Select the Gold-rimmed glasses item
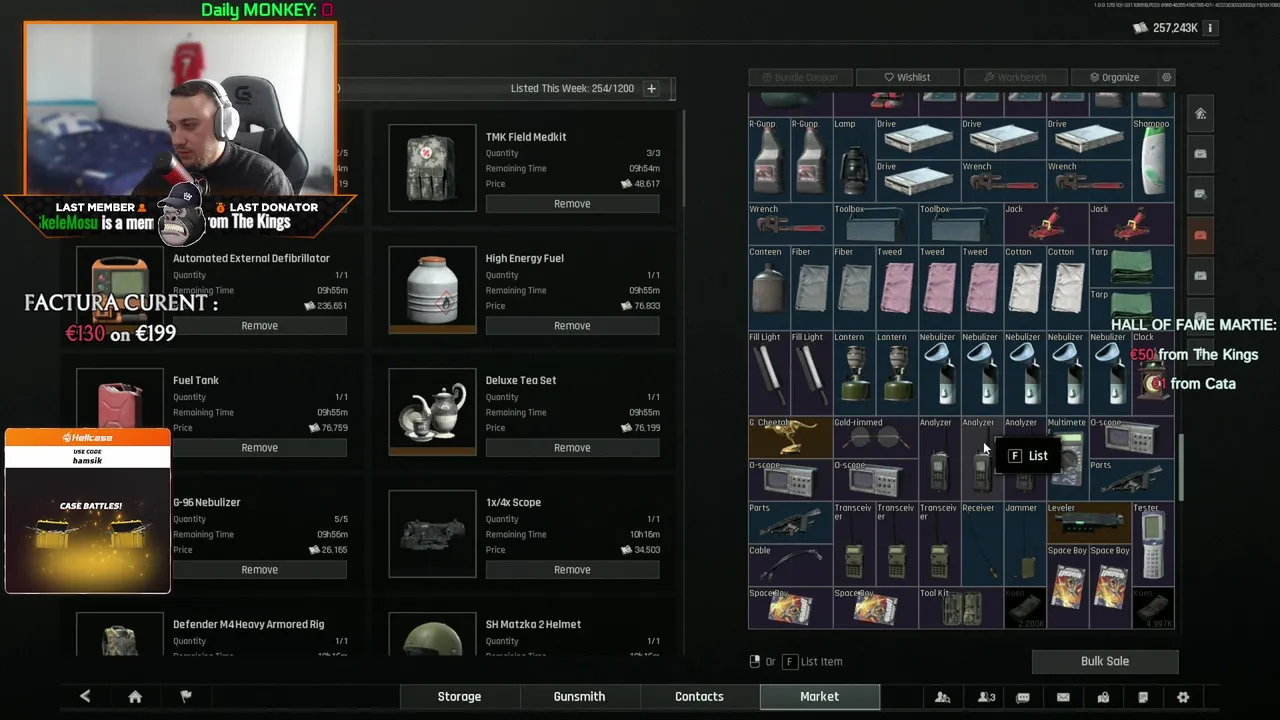Image resolution: width=1280 pixels, height=720 pixels. (875, 436)
